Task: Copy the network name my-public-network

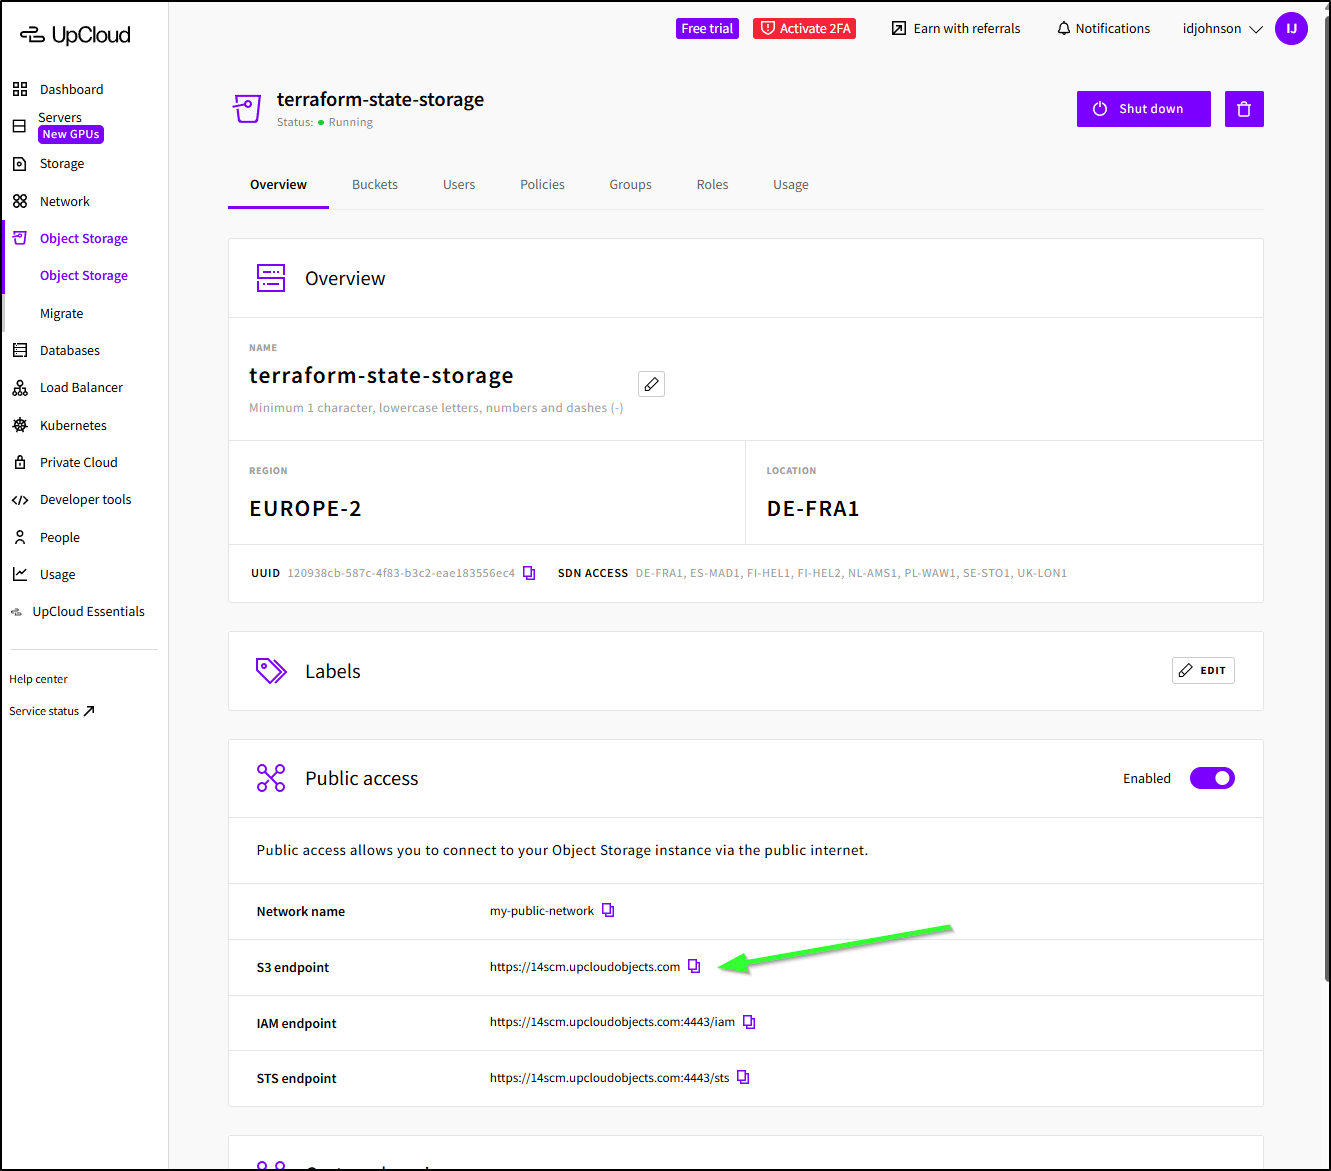Action: (x=608, y=910)
